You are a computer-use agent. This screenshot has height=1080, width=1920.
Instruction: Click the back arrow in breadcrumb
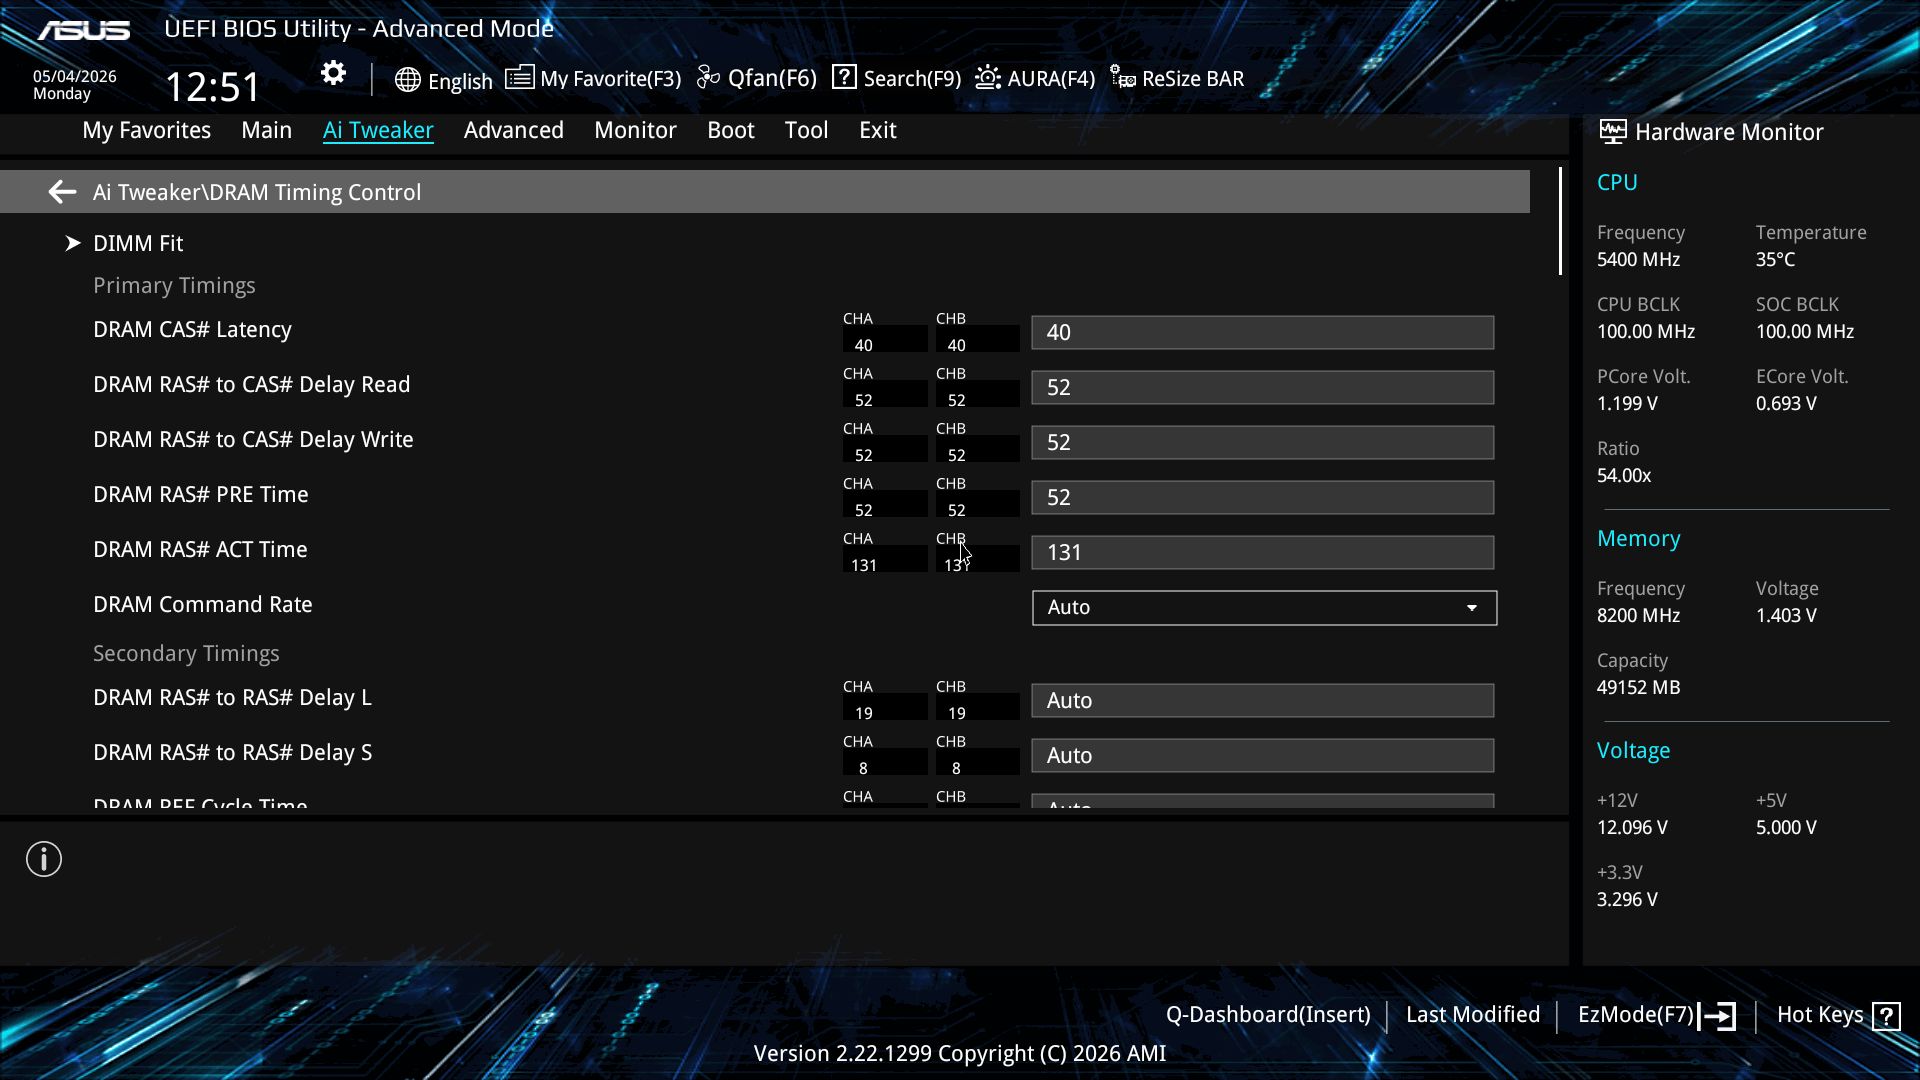[x=62, y=192]
